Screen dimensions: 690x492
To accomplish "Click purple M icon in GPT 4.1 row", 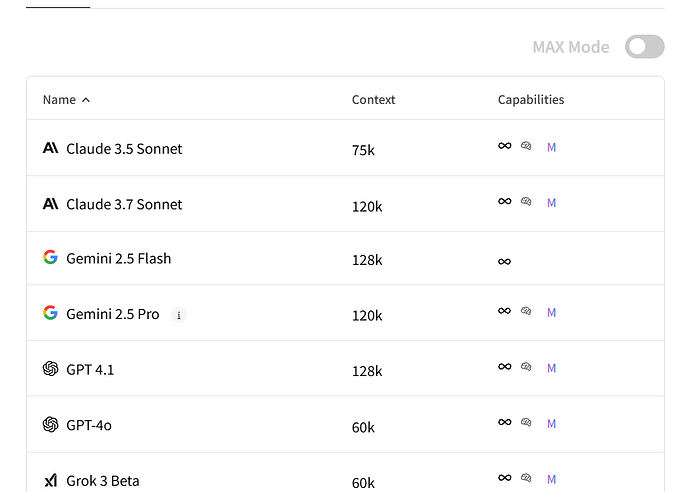I will 551,368.
